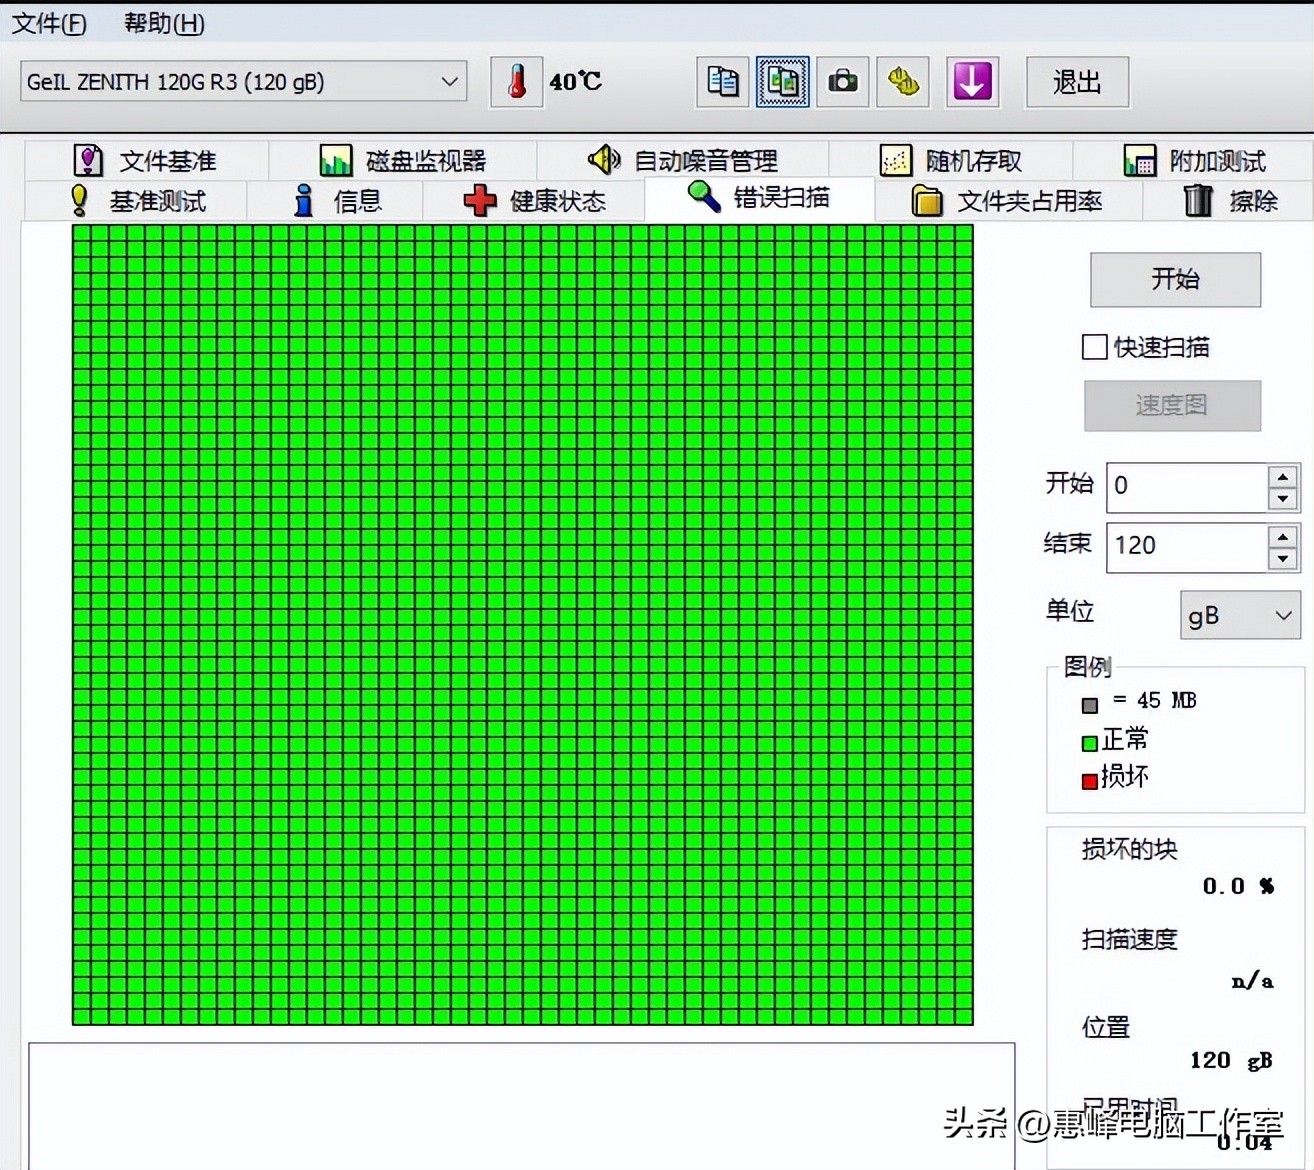This screenshot has height=1170, width=1314.
Task: Increase the 开始 value with up arrow
Action: pyautogui.click(x=1282, y=476)
